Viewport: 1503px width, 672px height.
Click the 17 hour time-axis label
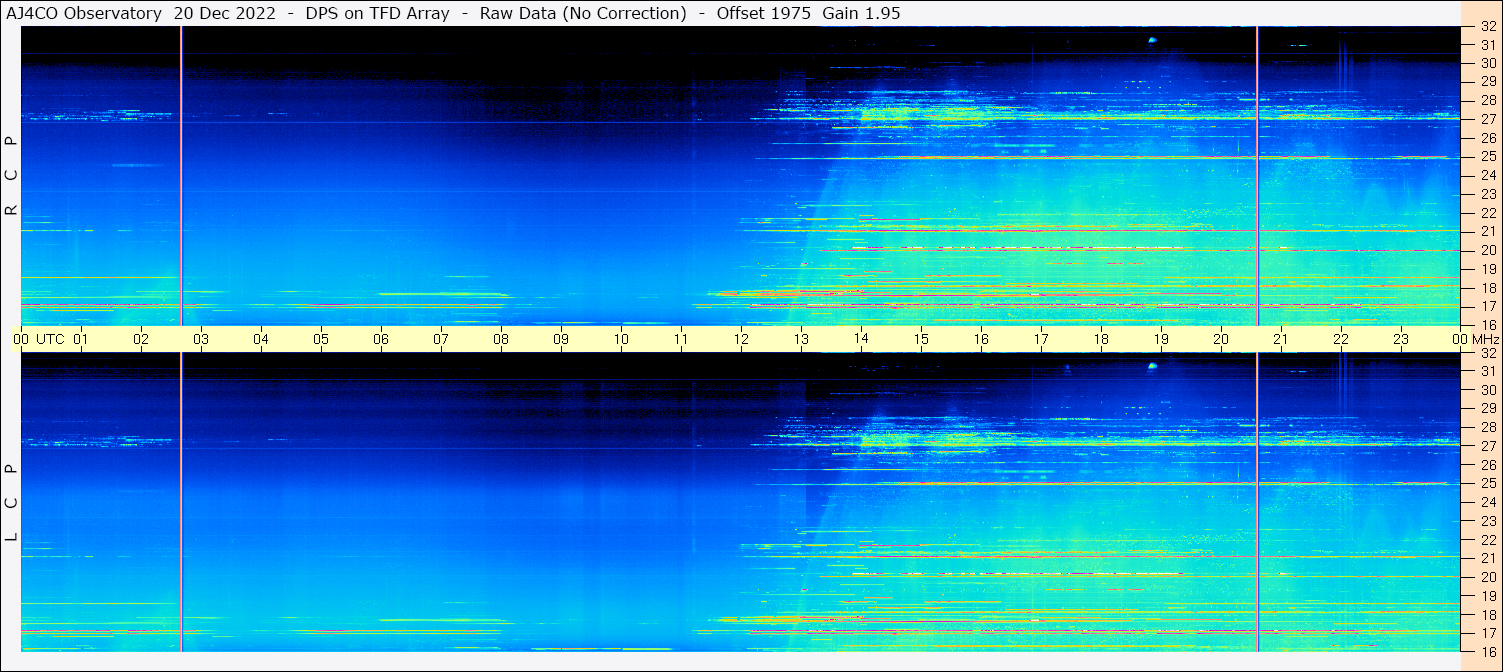click(x=1041, y=339)
